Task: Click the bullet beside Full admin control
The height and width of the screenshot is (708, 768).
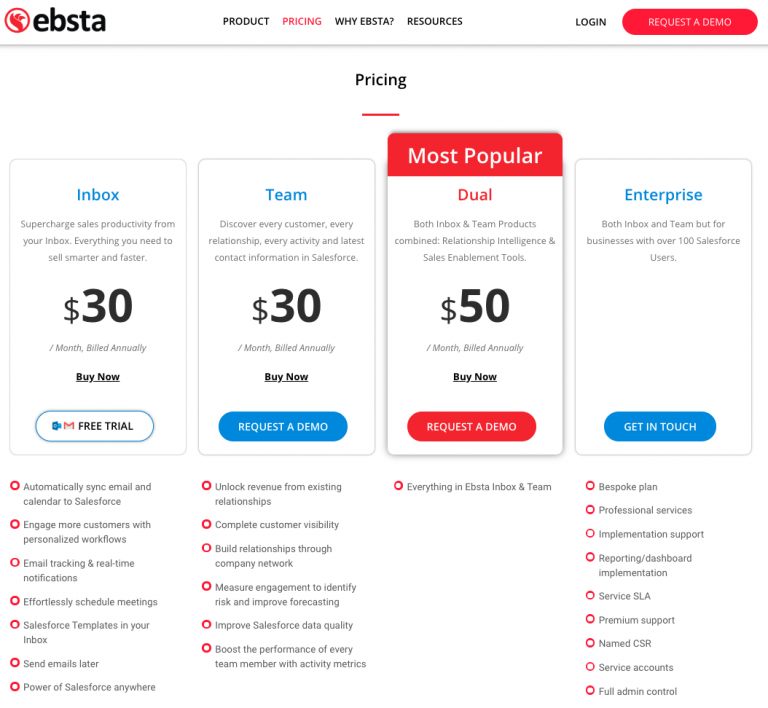Action: click(x=590, y=691)
